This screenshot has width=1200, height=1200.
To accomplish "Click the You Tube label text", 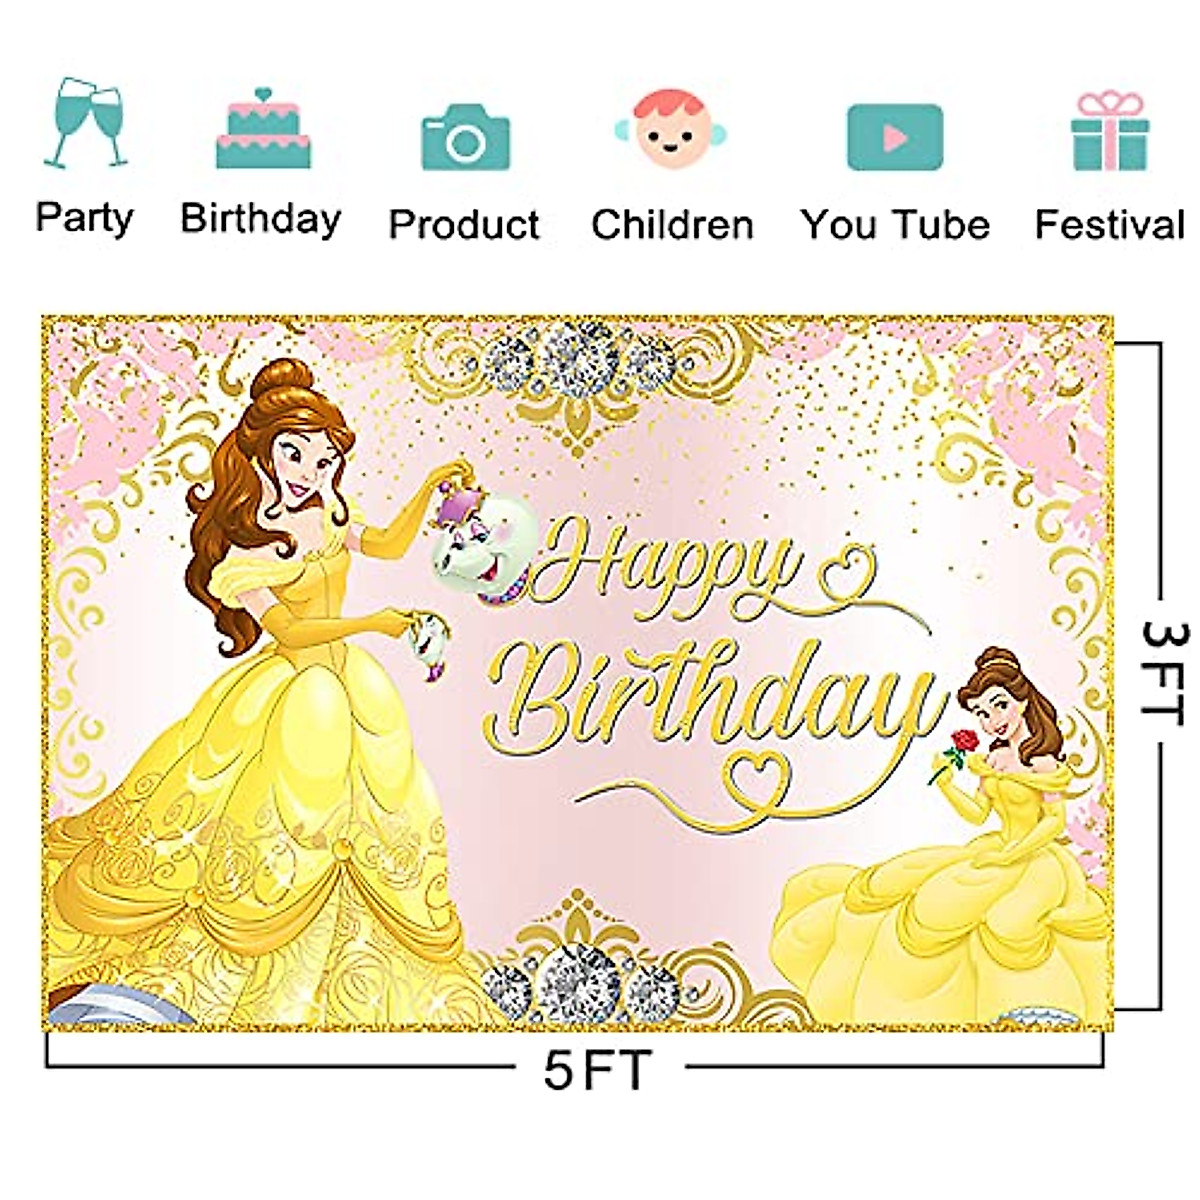I will click(x=895, y=224).
